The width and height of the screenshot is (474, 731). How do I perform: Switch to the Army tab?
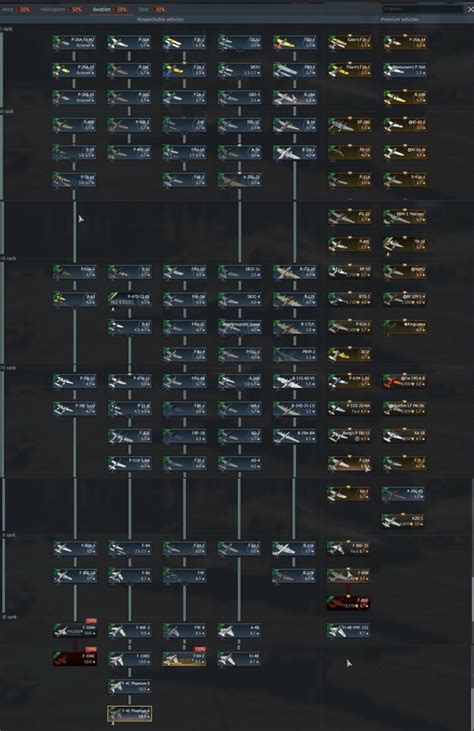click(16, 9)
